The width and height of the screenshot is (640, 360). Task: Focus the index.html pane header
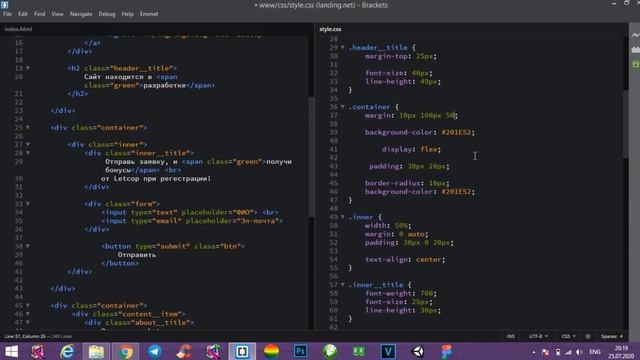18,29
